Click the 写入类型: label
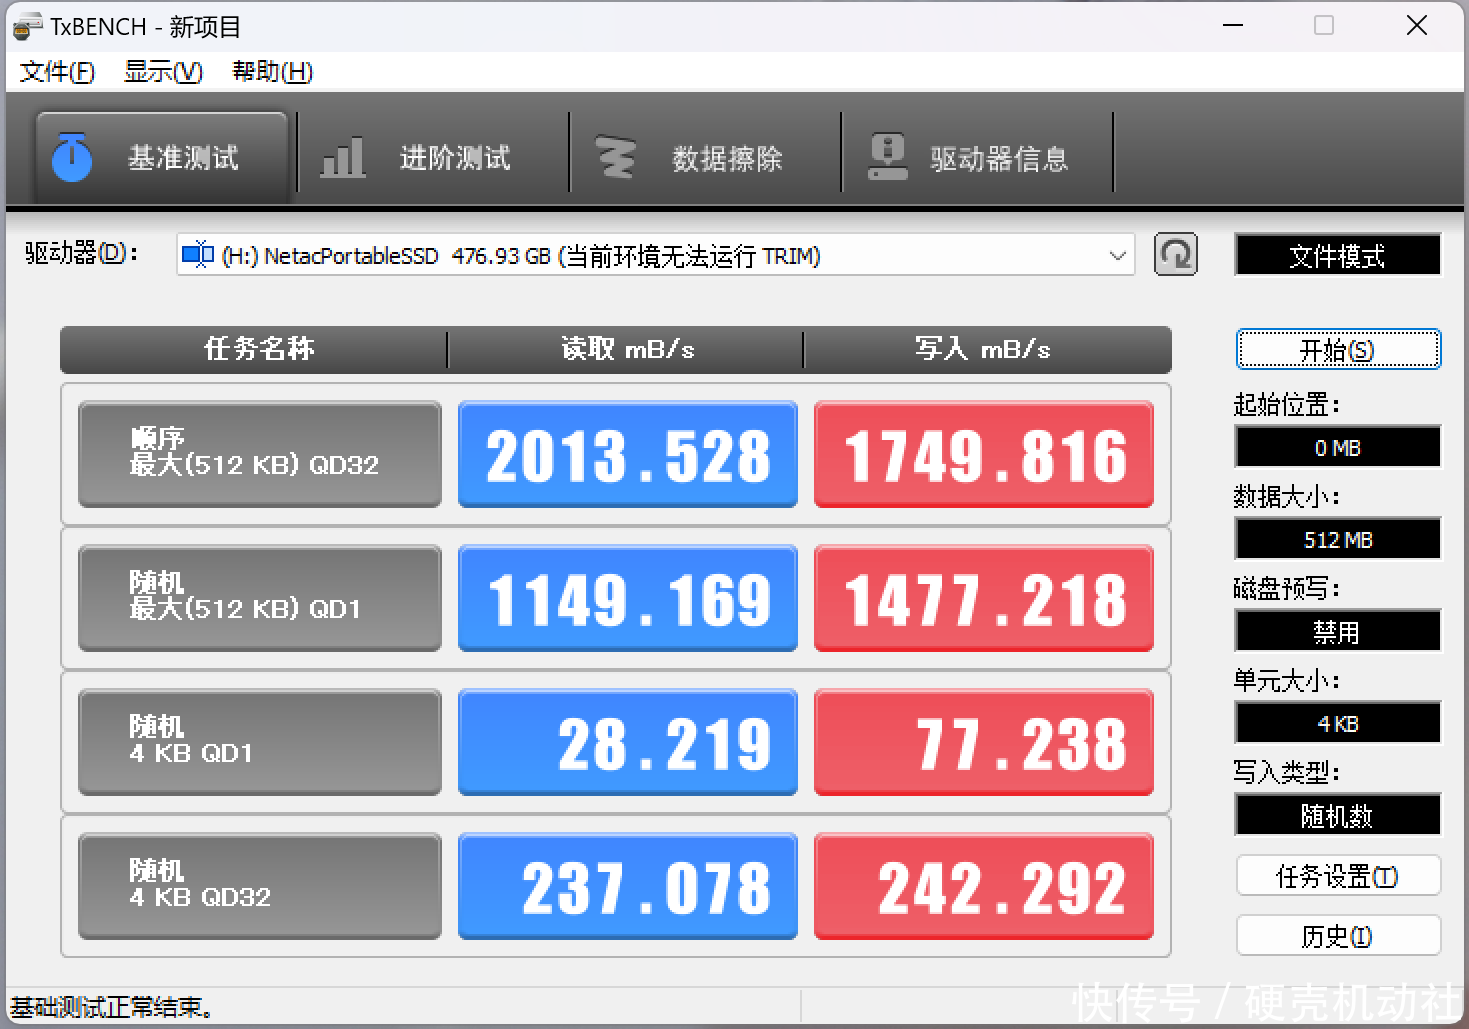The width and height of the screenshot is (1469, 1029). tap(1286, 772)
